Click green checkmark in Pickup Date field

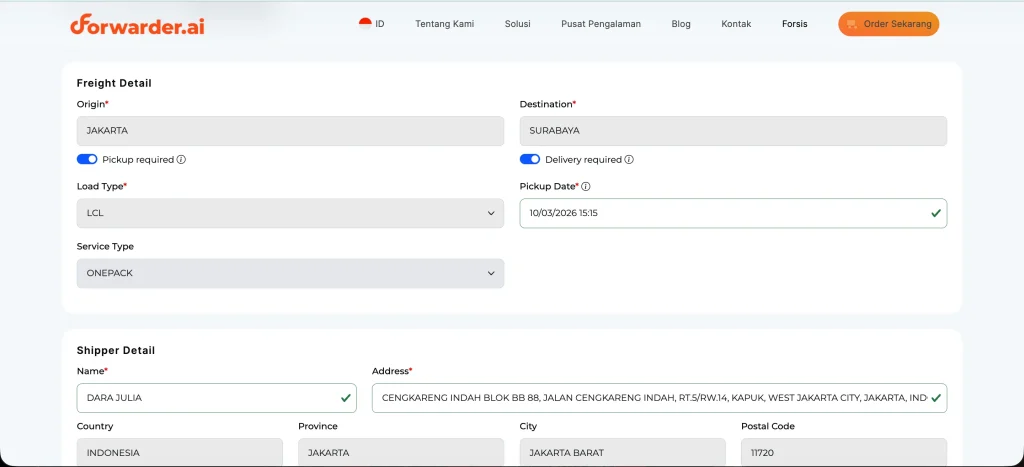point(936,213)
